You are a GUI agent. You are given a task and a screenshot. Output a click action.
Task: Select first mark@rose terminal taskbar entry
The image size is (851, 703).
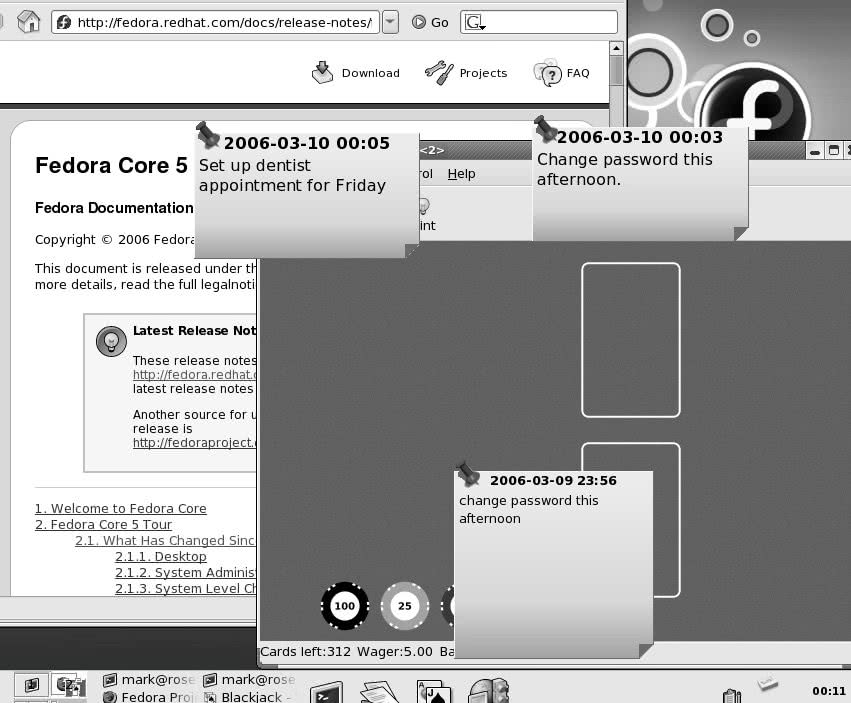(x=149, y=680)
